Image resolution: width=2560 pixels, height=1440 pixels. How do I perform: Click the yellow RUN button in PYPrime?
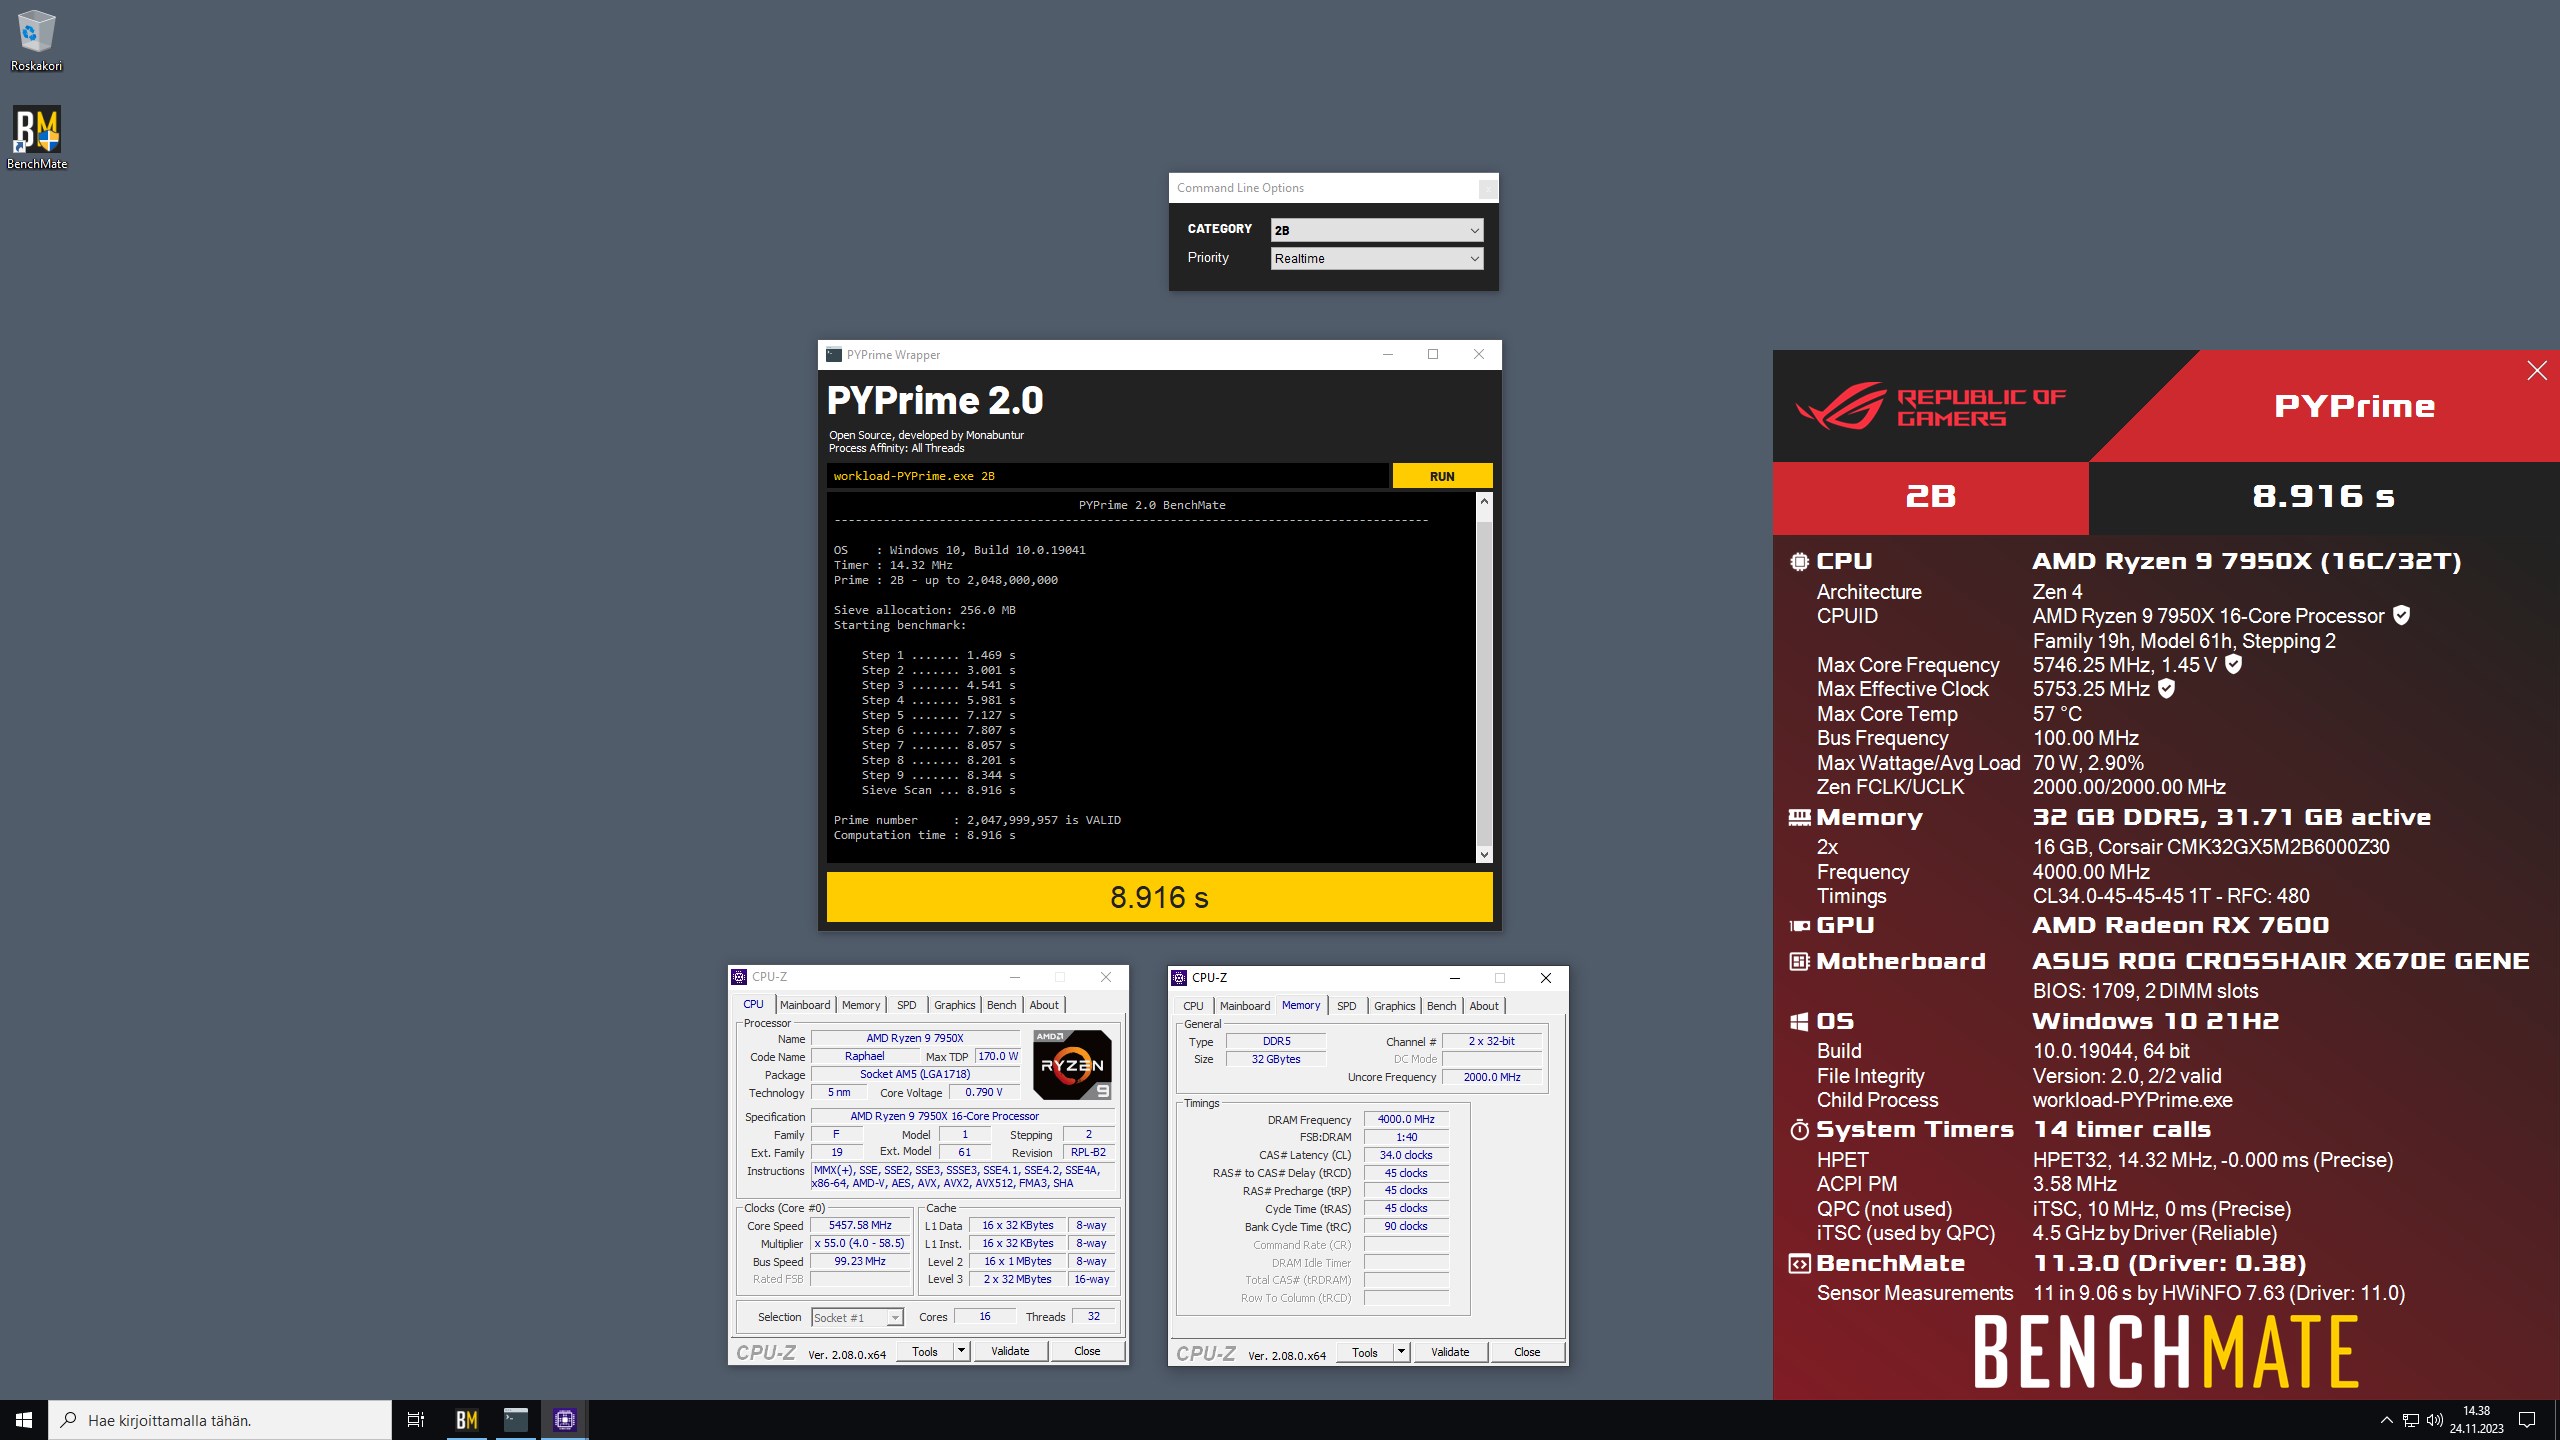[1442, 476]
